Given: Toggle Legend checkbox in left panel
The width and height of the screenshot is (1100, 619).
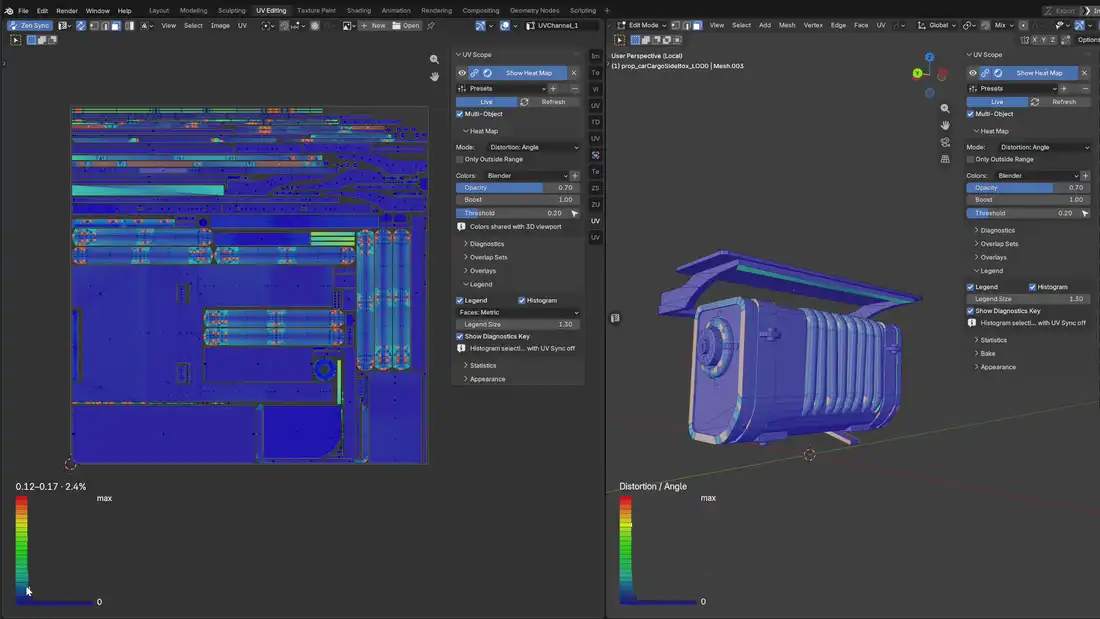Looking at the screenshot, I should 460,300.
